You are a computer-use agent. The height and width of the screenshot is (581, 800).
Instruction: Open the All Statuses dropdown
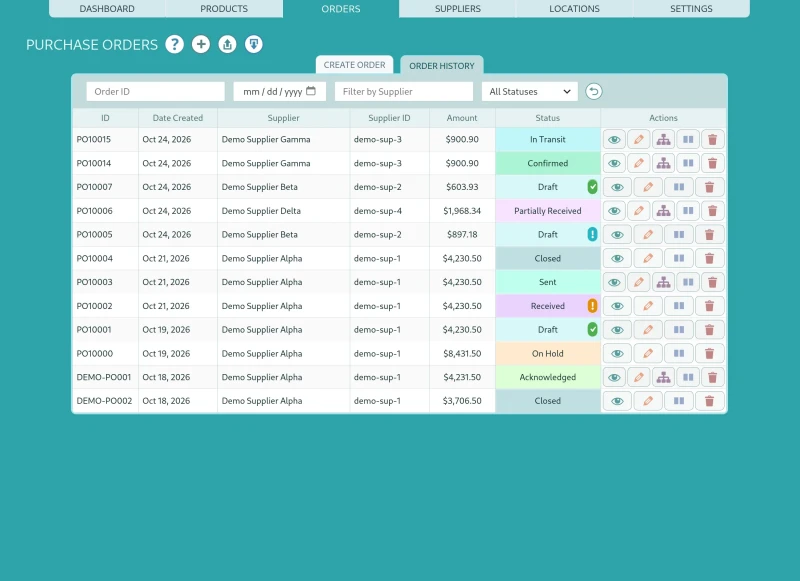[x=530, y=92]
